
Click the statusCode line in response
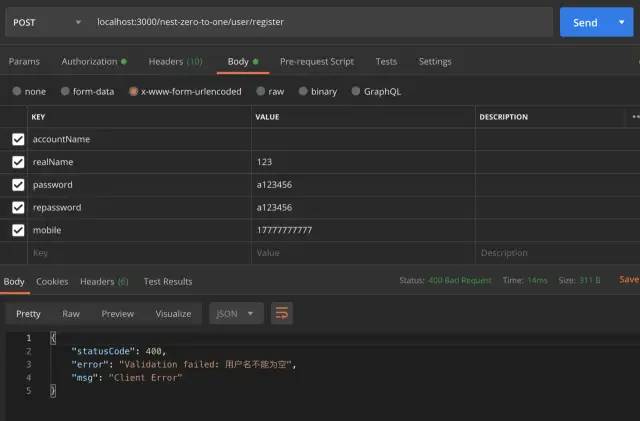(118, 351)
